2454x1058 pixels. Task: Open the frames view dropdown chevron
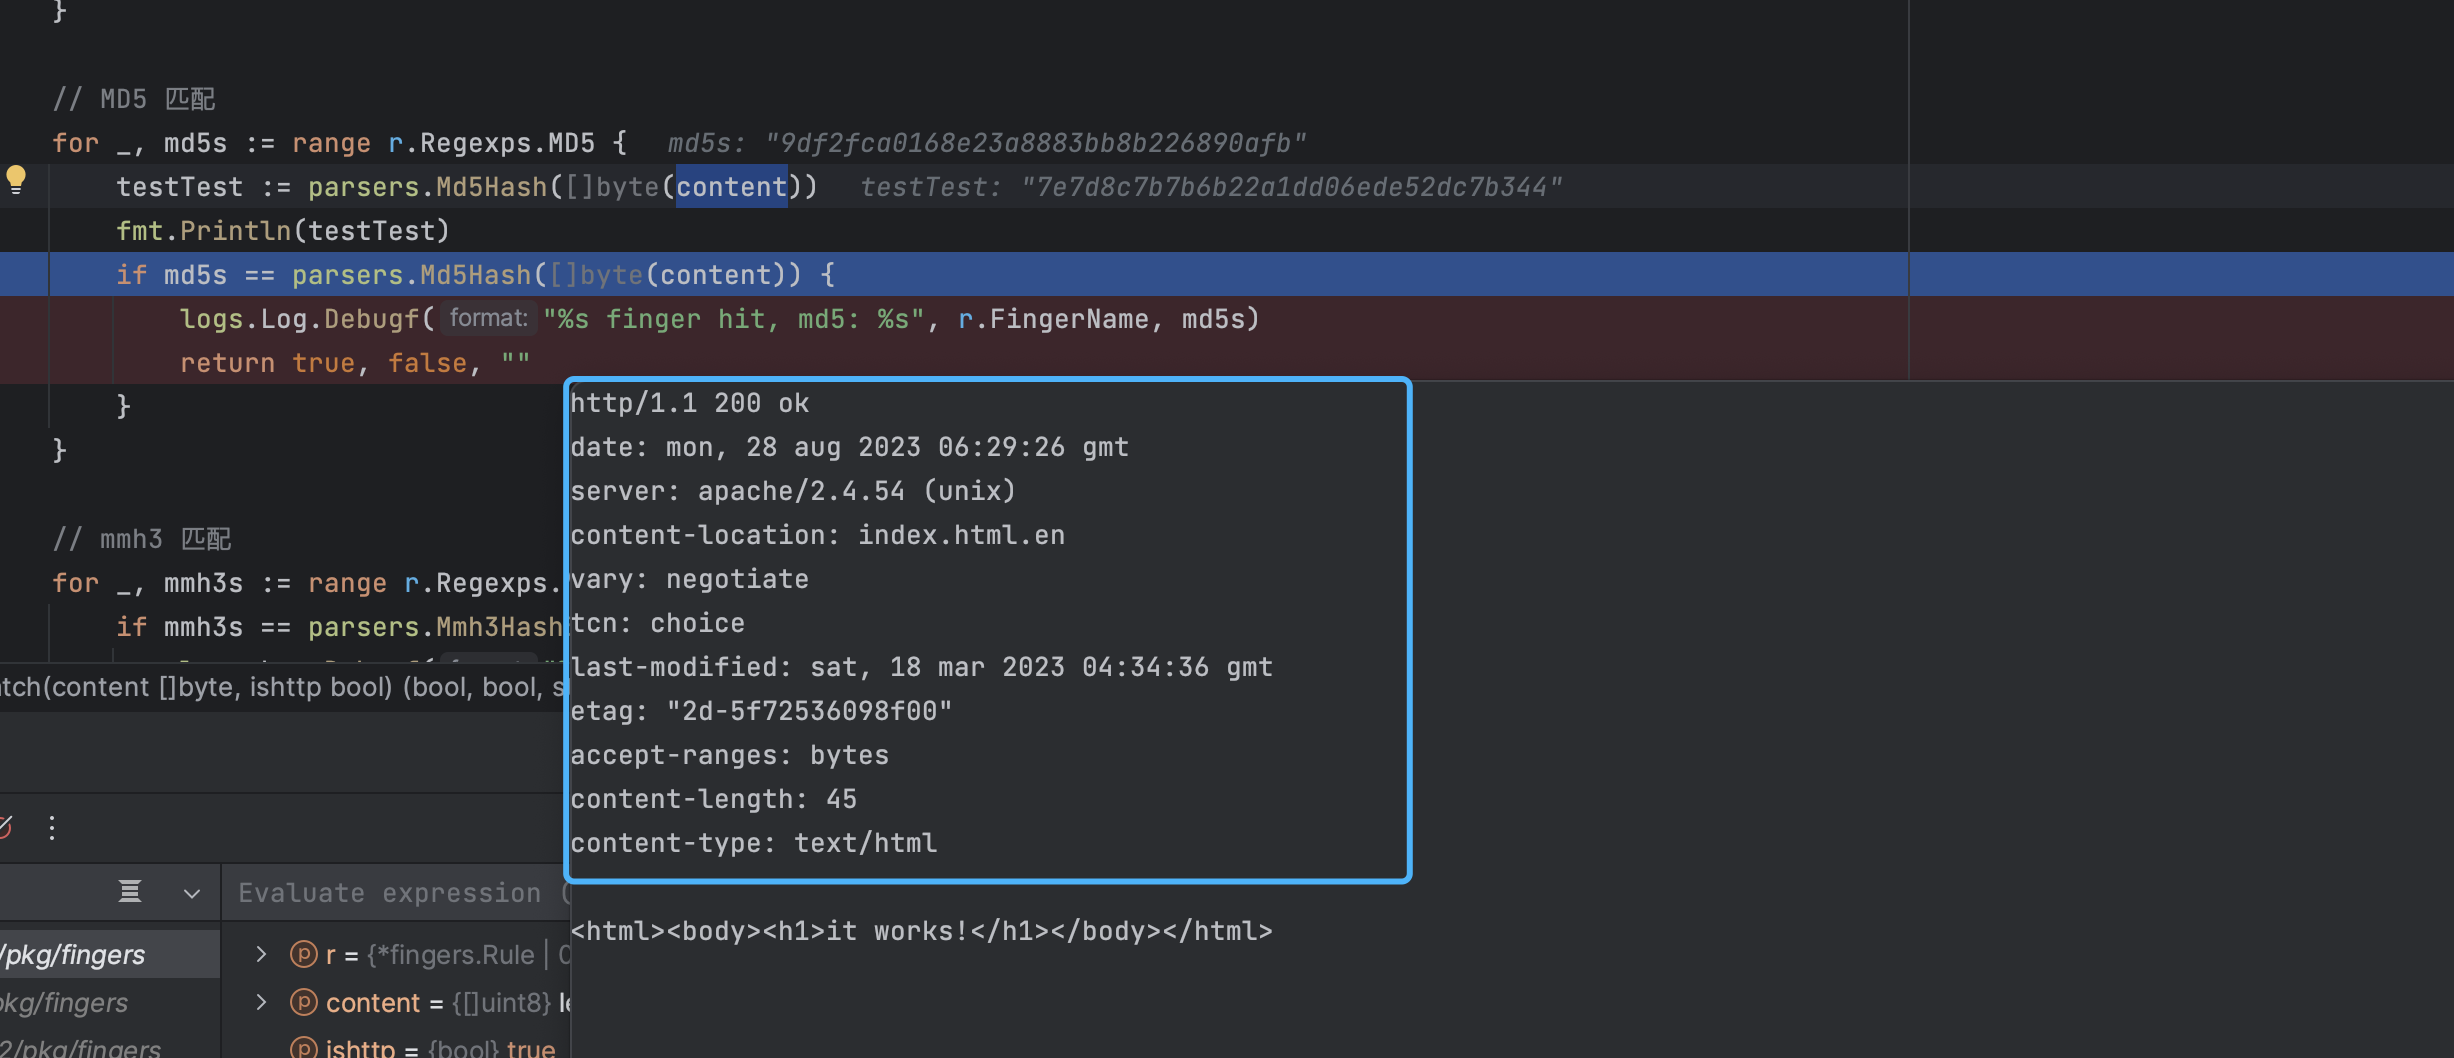(192, 893)
